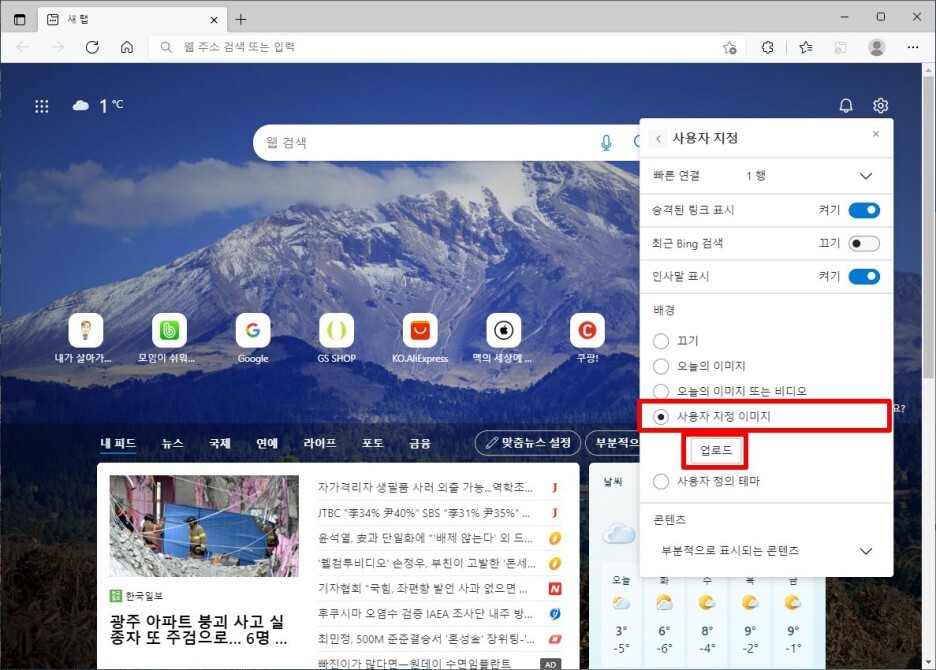Open the Extensions puzzle icon
Viewport: 936px width, 670px height.
(x=768, y=47)
